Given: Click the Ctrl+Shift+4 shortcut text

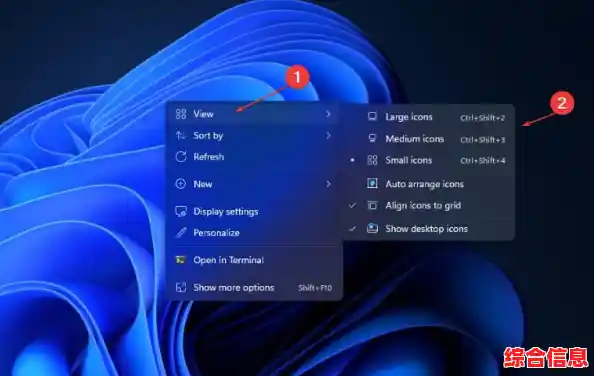Looking at the screenshot, I should [x=482, y=161].
